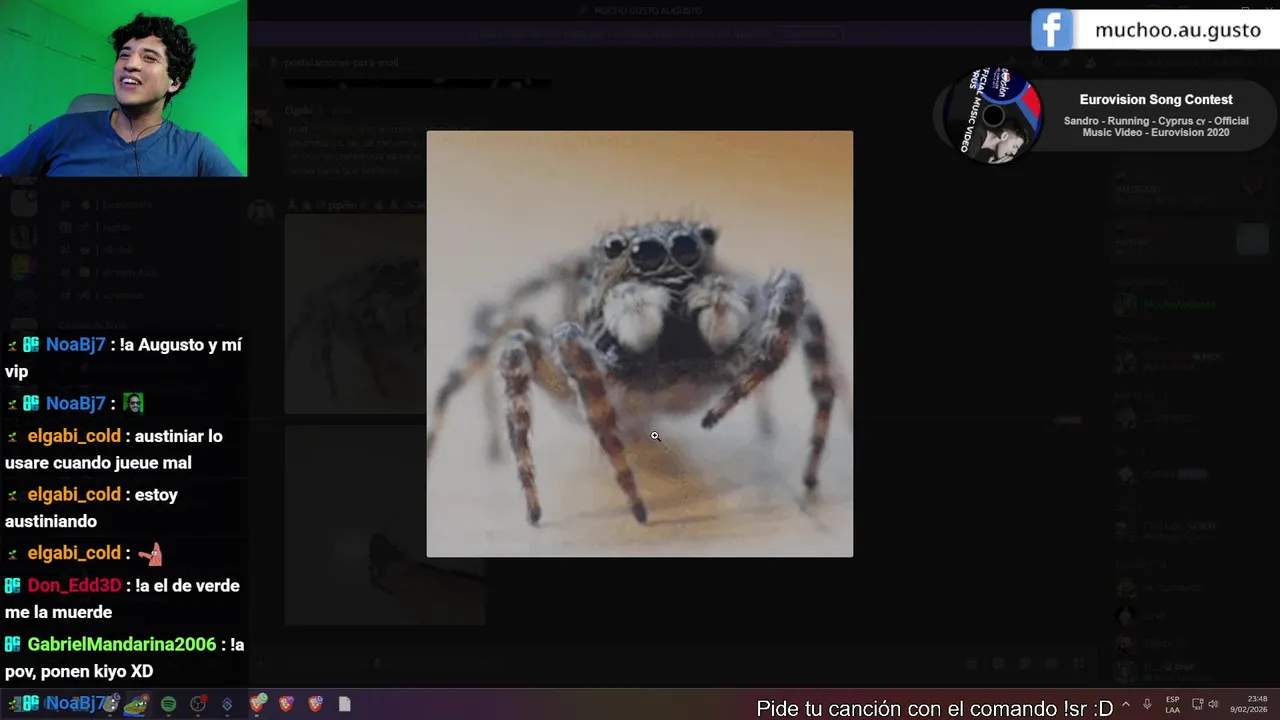Image resolution: width=1280 pixels, height=720 pixels.
Task: Click the muchoo.au.gusto handle text
Action: coord(1178,30)
